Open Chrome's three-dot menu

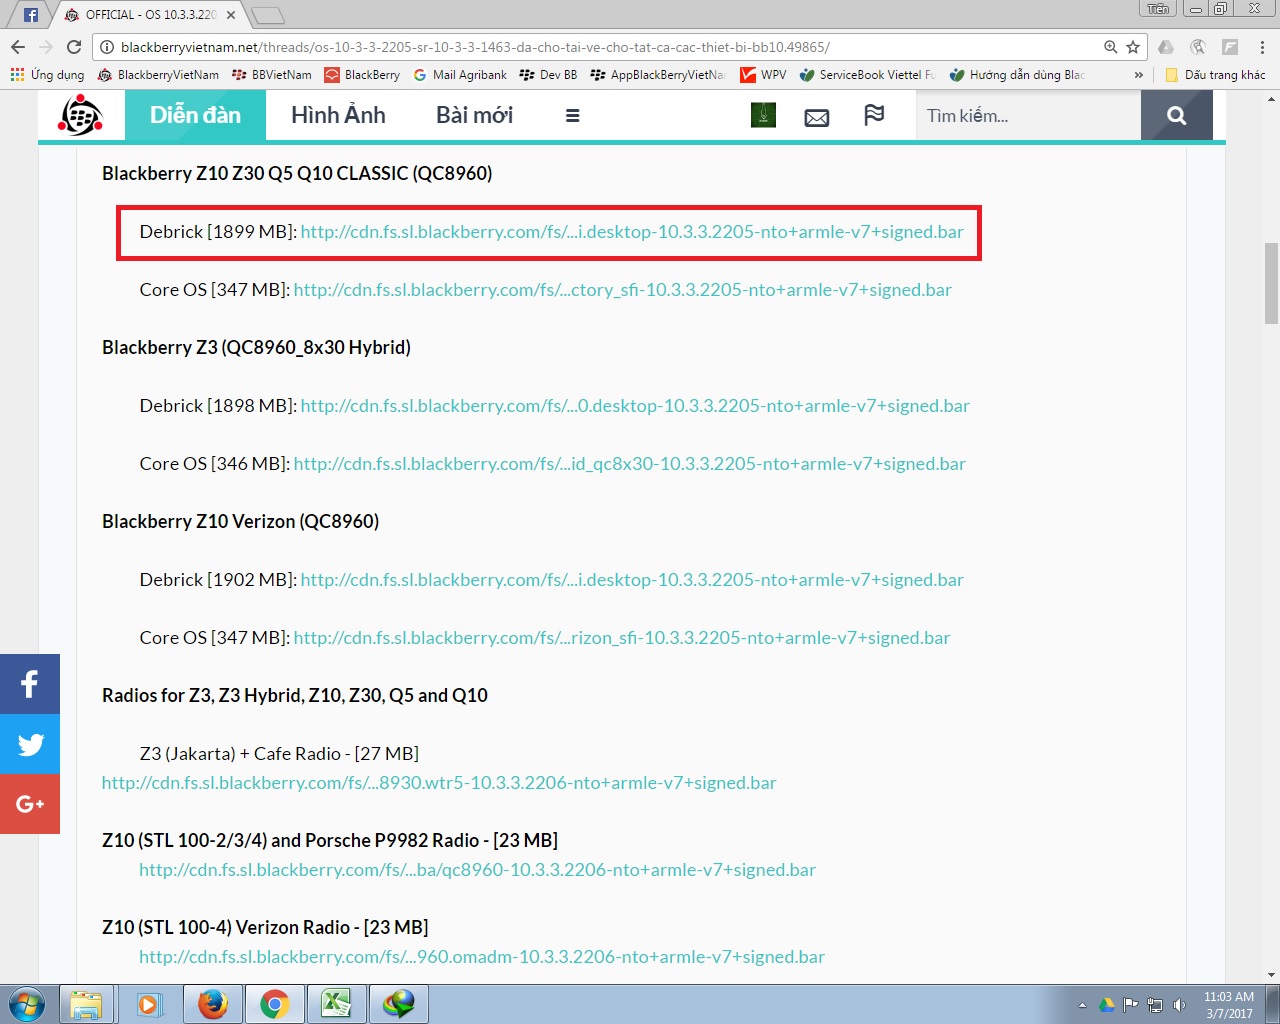coord(1262,47)
